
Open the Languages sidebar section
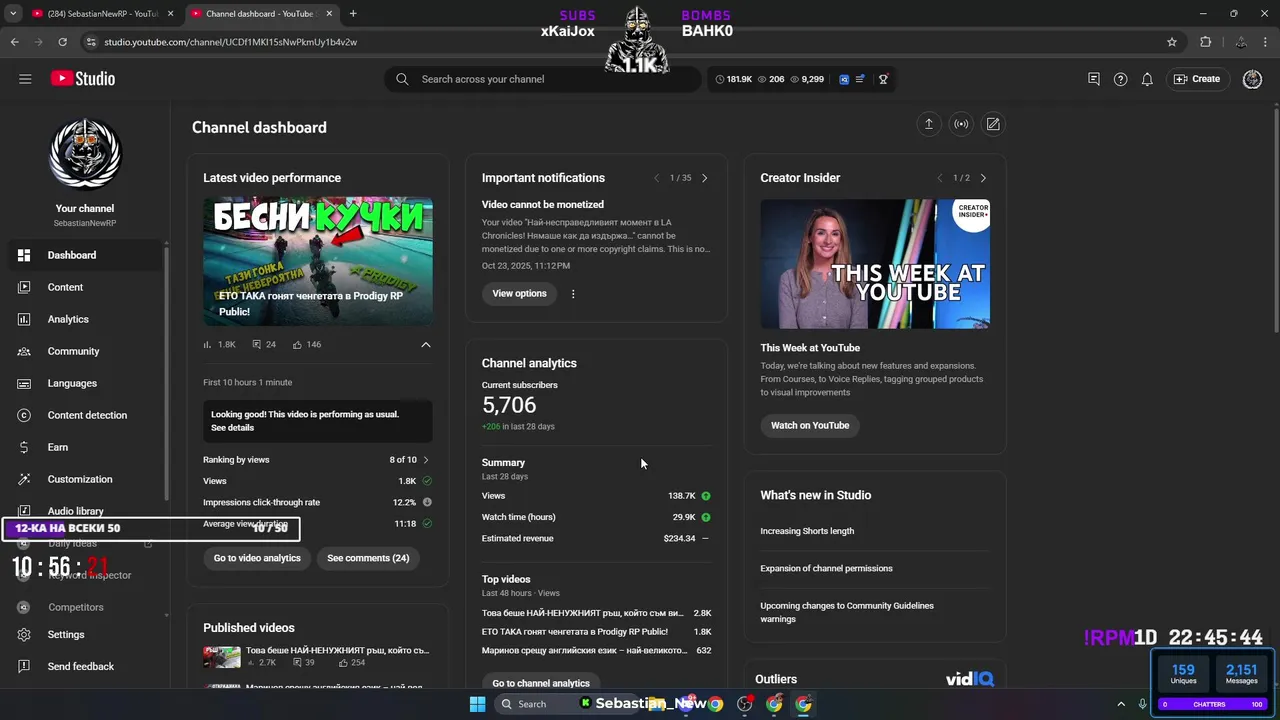pyautogui.click(x=85, y=383)
